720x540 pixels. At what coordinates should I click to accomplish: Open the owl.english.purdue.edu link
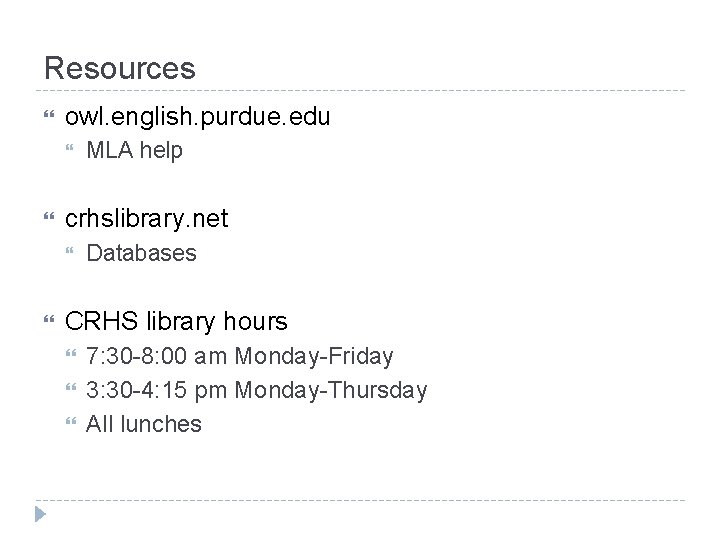pos(197,117)
